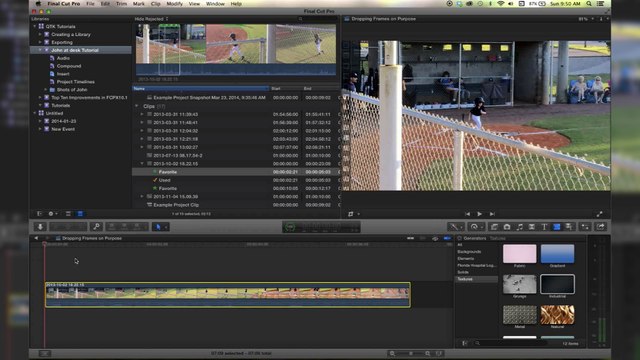
Task: Click the generators search field
Action: (510, 343)
